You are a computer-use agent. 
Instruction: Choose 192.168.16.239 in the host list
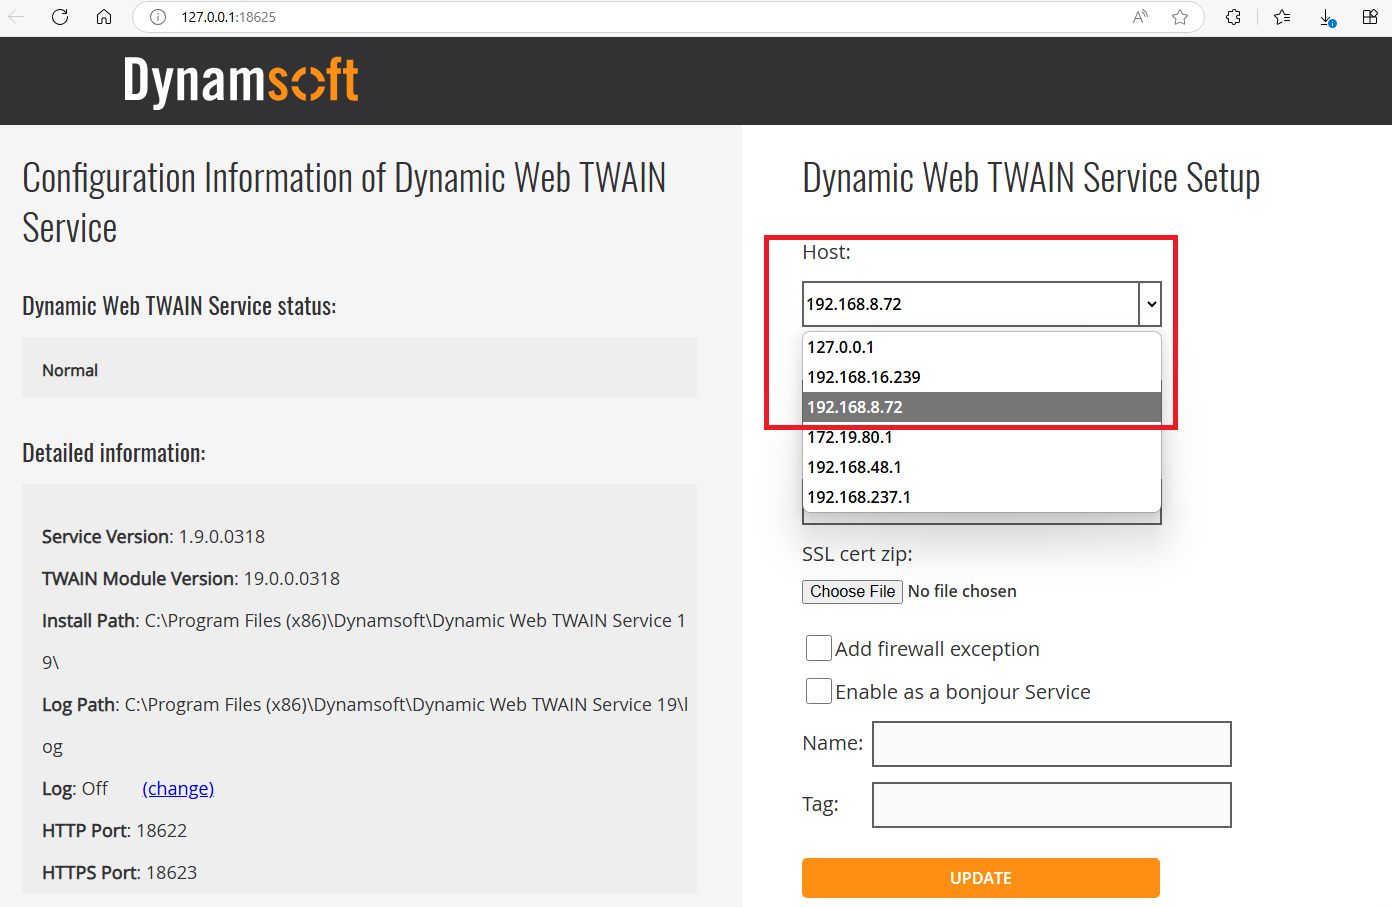pos(864,377)
